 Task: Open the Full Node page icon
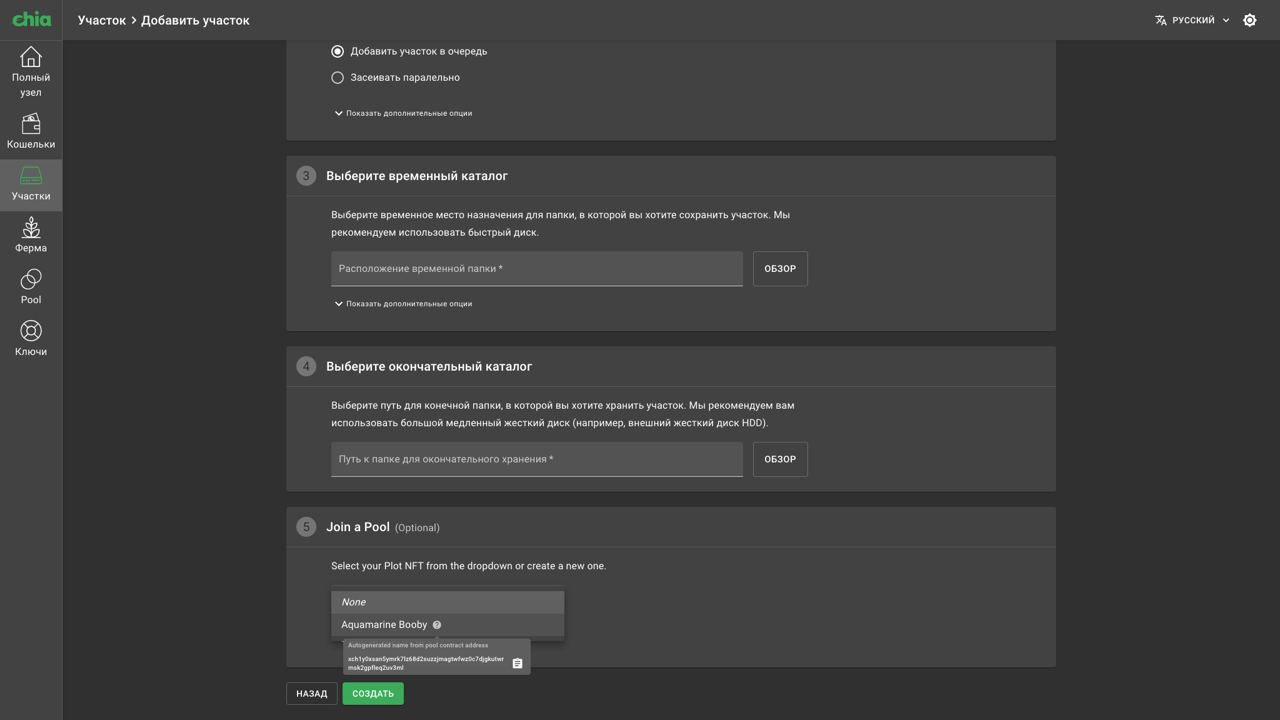31,58
